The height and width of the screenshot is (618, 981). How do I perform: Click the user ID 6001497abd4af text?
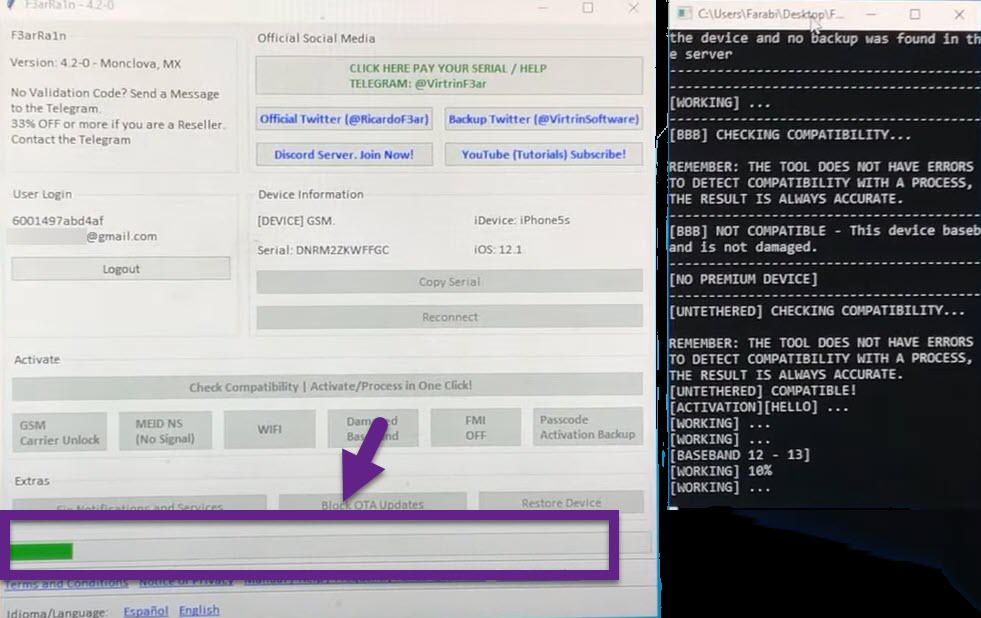click(x=58, y=221)
